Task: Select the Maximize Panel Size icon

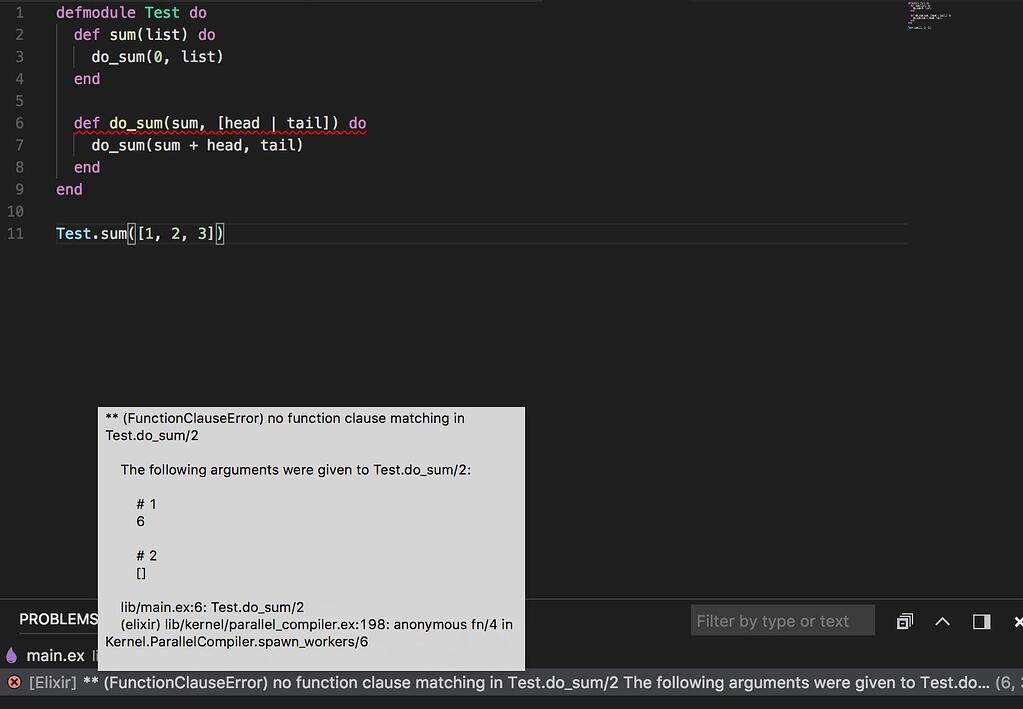Action: (981, 620)
